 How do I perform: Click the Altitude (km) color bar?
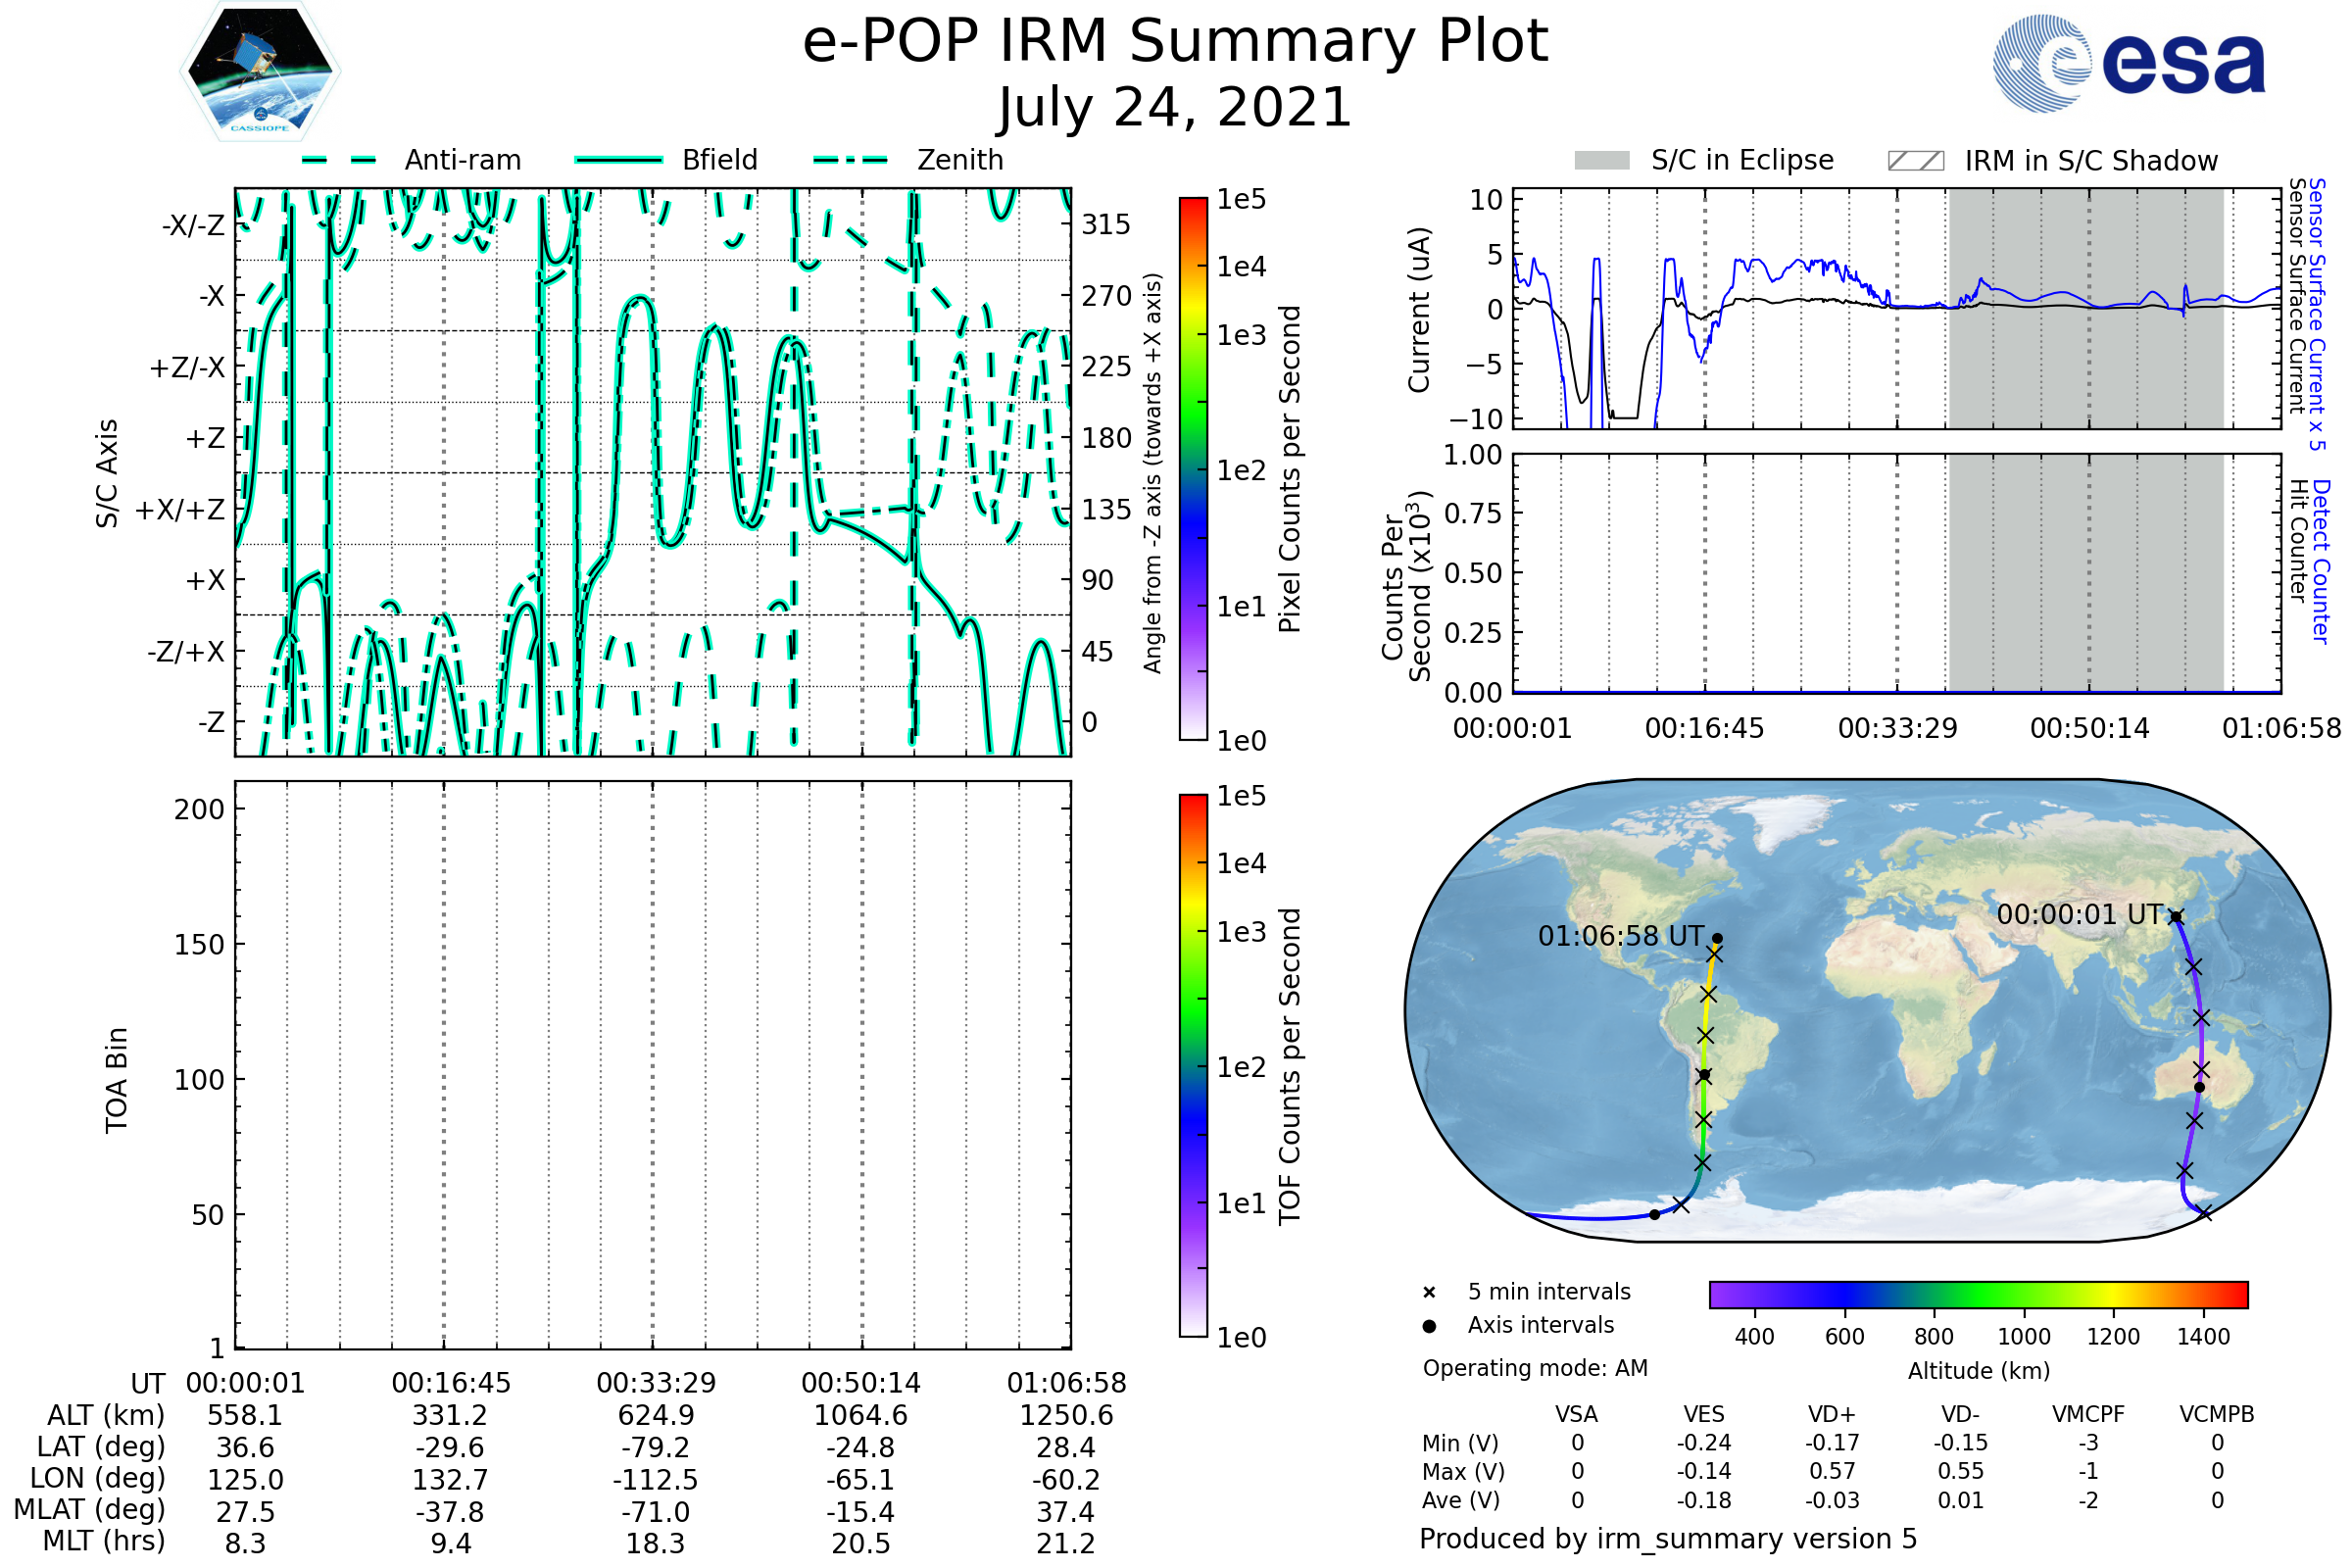tap(1978, 1294)
